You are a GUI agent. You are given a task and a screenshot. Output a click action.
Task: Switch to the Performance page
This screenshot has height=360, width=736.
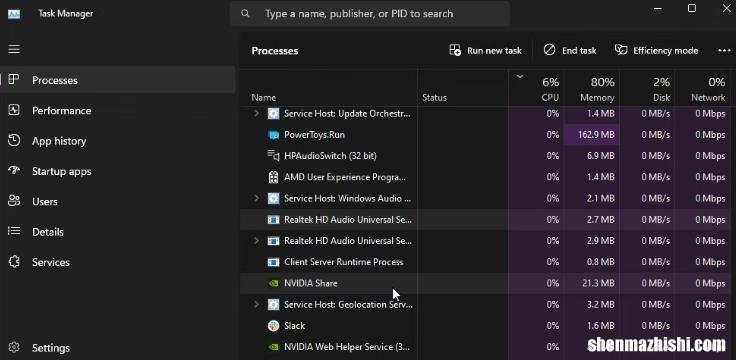pyautogui.click(x=118, y=111)
